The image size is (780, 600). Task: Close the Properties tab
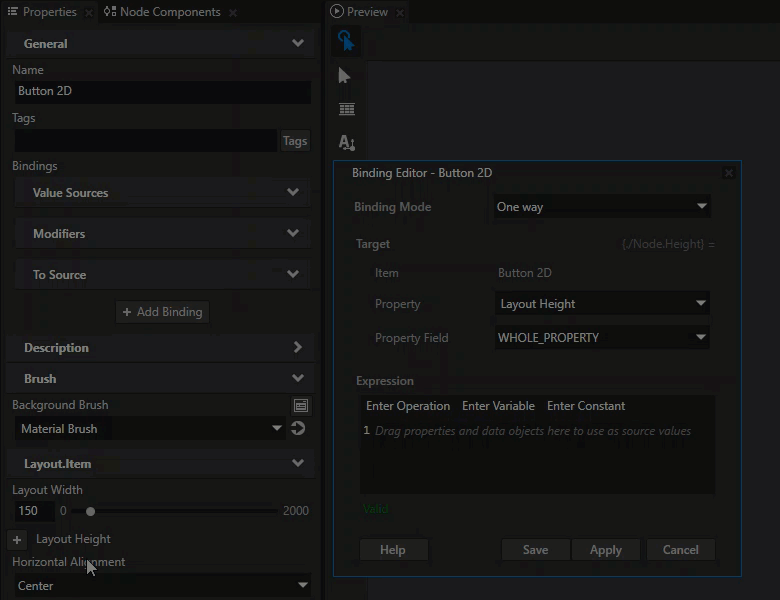pyautogui.click(x=89, y=12)
